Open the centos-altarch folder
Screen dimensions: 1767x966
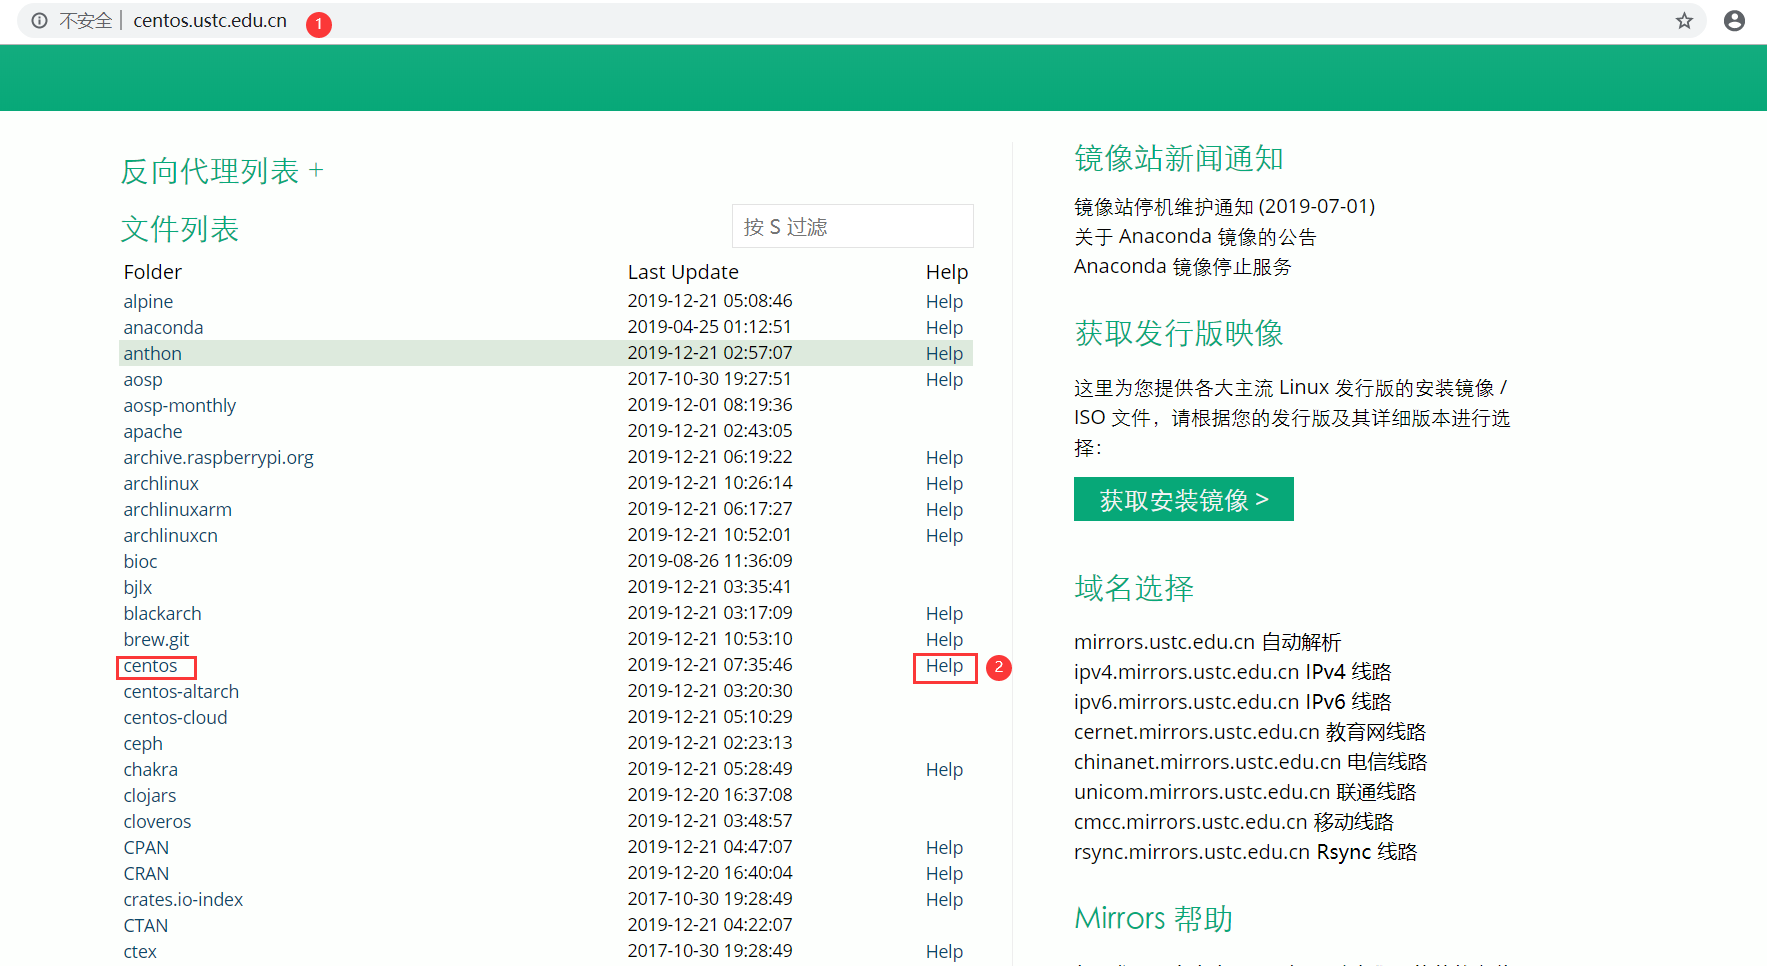click(x=181, y=691)
